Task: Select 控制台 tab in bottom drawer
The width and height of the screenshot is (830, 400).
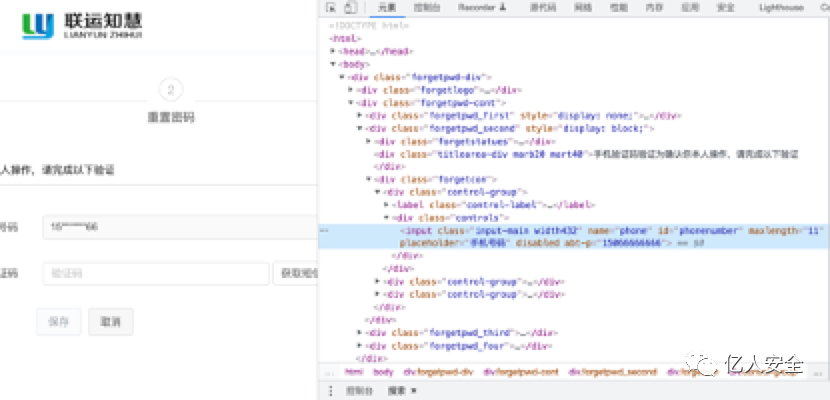Action: [x=359, y=390]
